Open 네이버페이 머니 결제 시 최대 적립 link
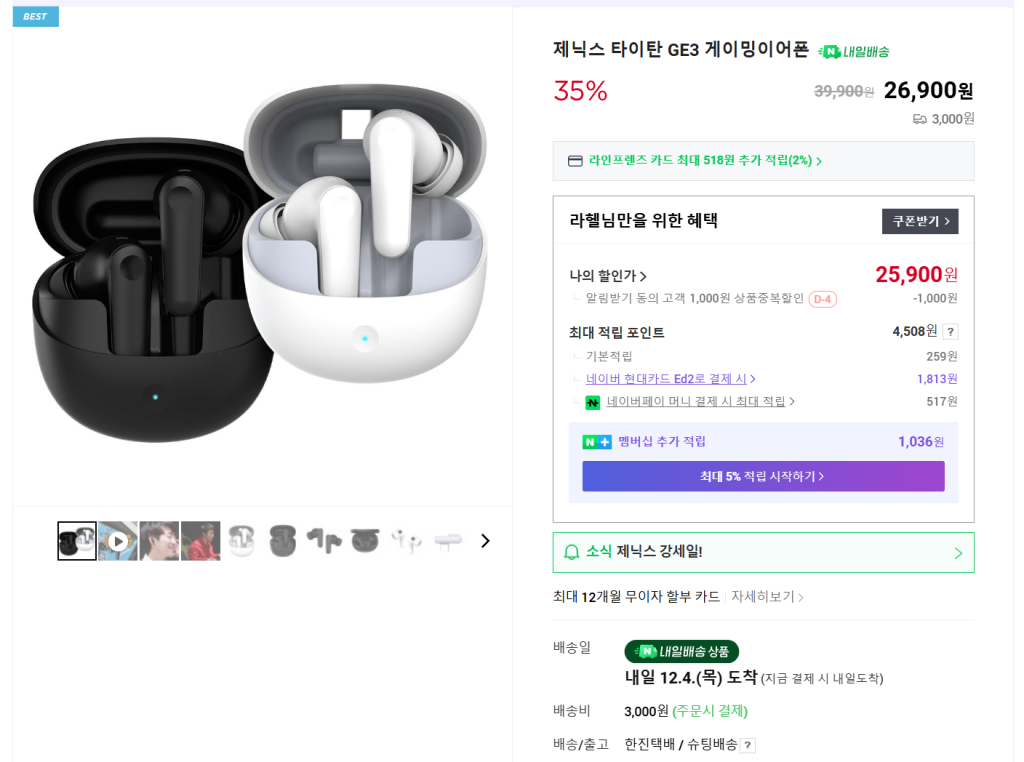The width and height of the screenshot is (1024, 762). point(700,402)
